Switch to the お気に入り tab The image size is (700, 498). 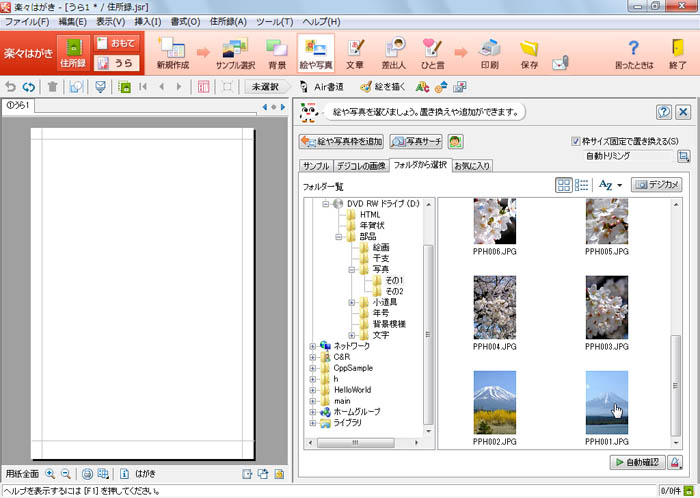[473, 165]
